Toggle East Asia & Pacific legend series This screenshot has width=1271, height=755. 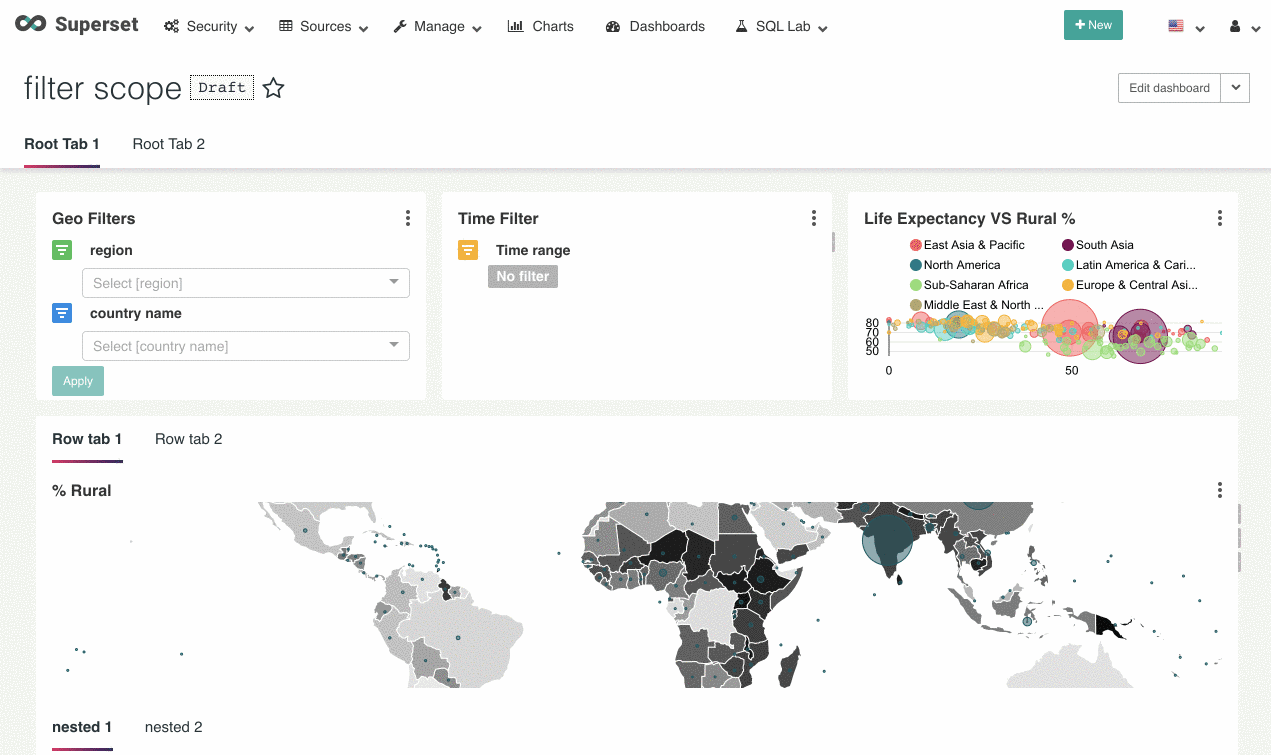[967, 245]
